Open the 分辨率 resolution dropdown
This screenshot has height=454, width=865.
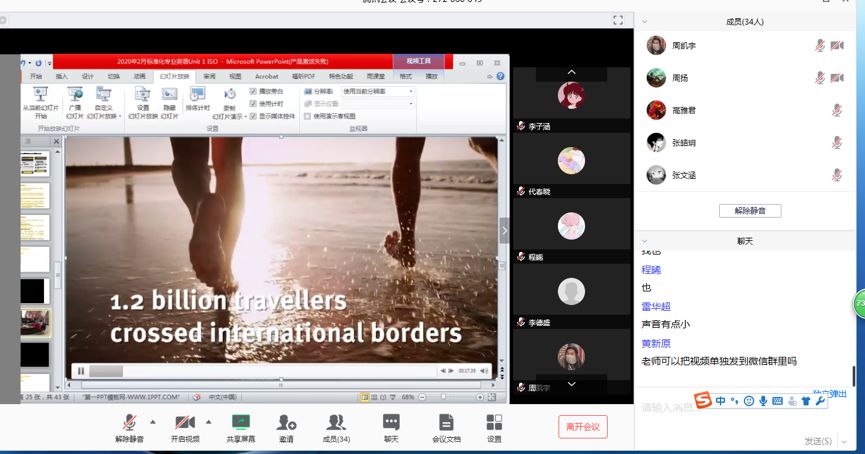coord(377,91)
